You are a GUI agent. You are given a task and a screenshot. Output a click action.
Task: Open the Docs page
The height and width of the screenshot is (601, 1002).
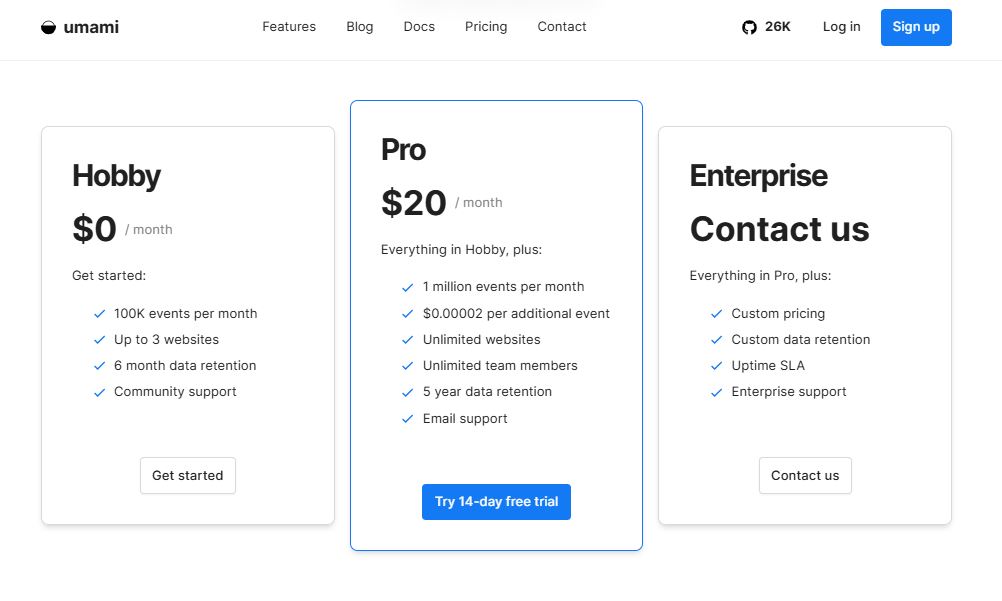click(x=419, y=27)
